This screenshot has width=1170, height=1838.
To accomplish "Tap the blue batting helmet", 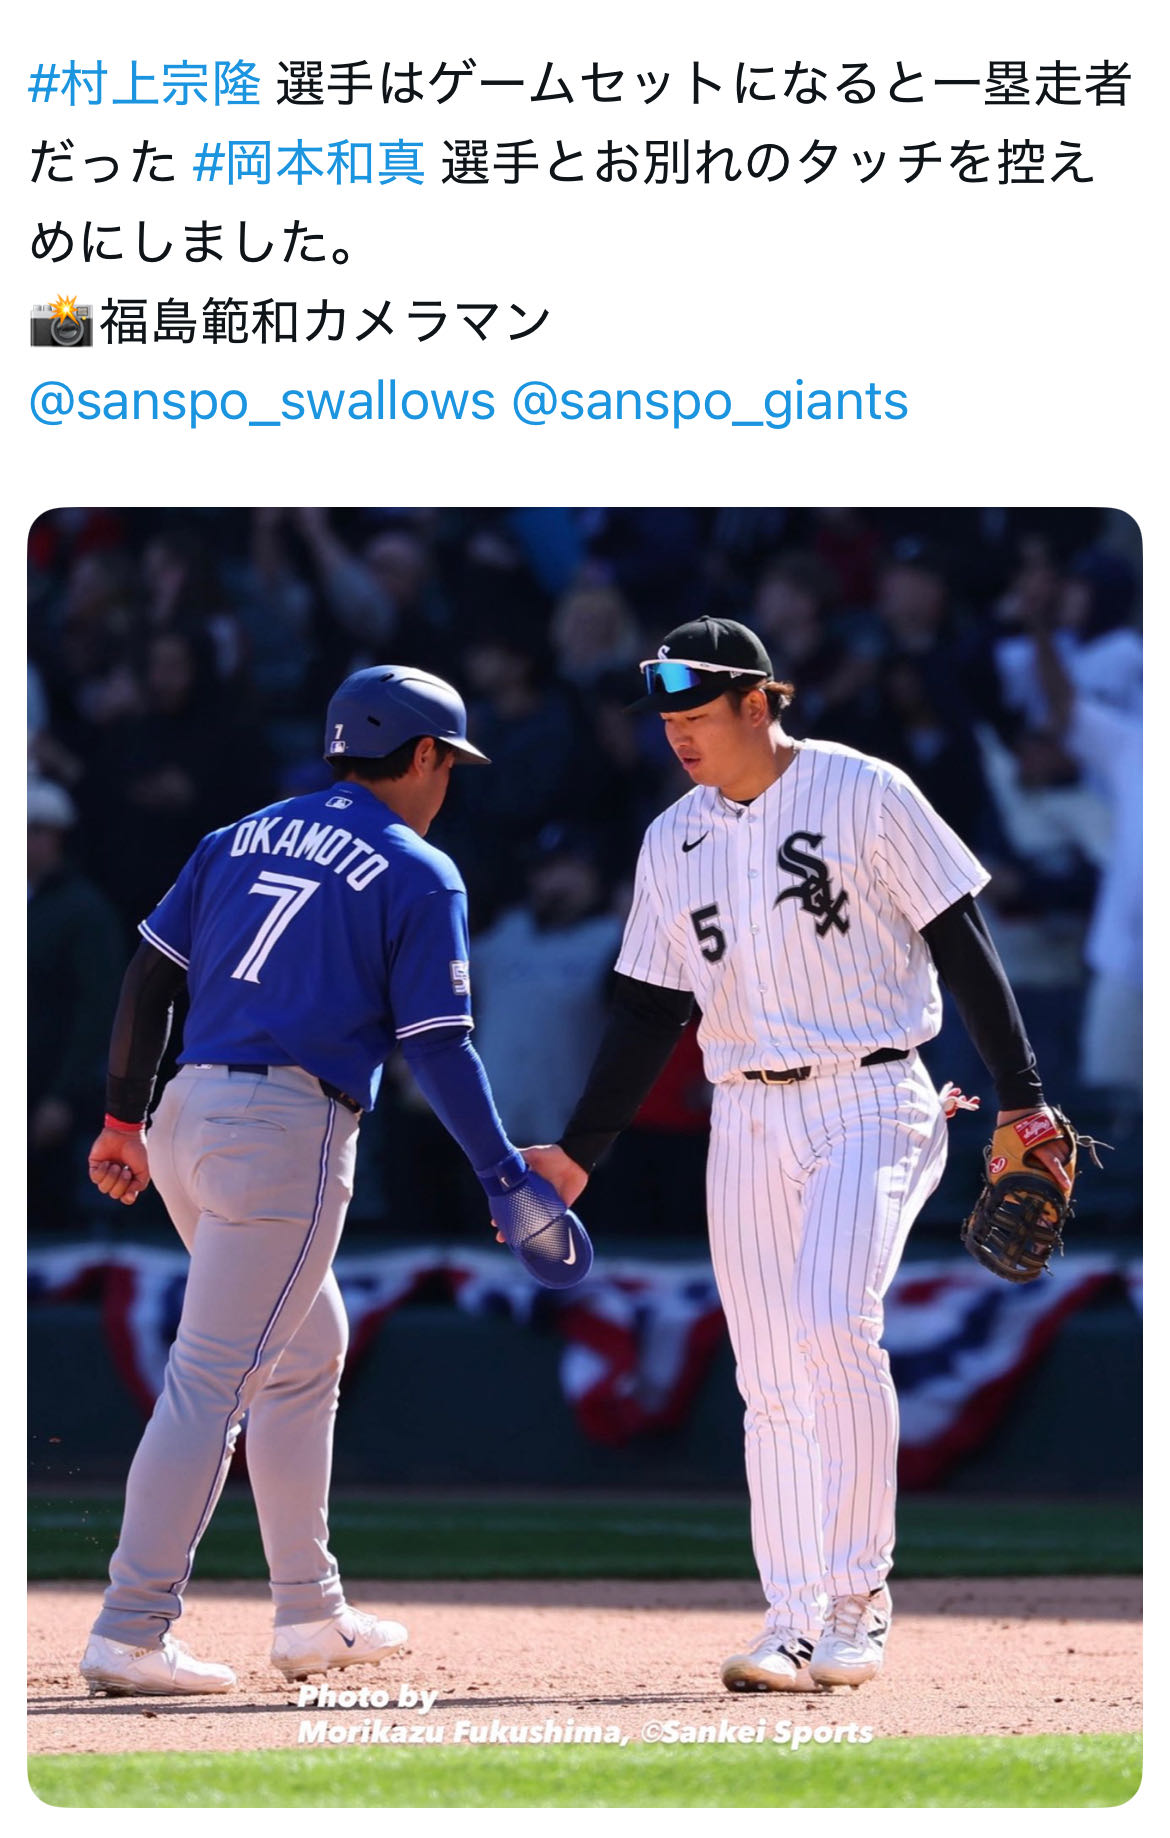I will [401, 715].
